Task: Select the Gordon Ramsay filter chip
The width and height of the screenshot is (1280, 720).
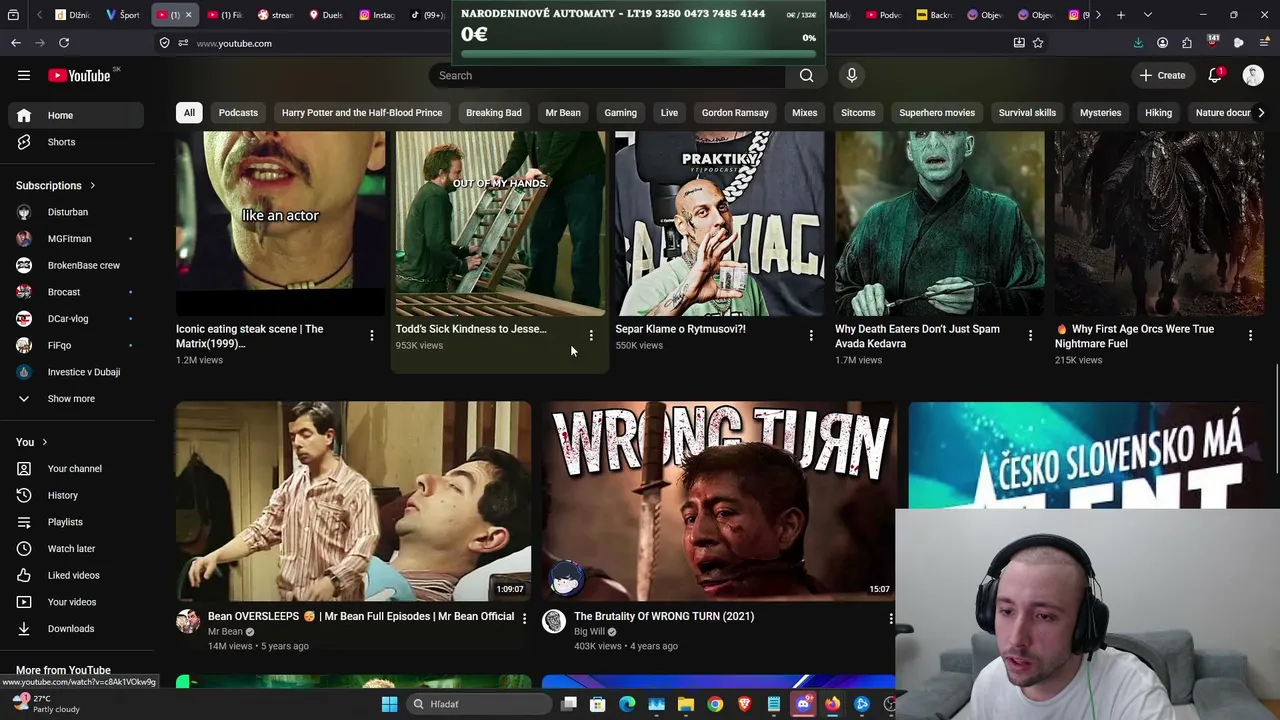Action: pyautogui.click(x=735, y=113)
